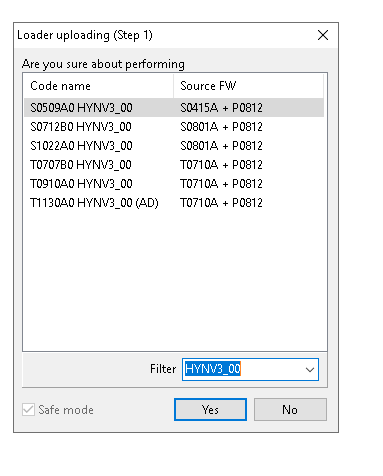
Task: Click the Source FW cell of S0712B0 row
Action: pyautogui.click(x=221, y=127)
